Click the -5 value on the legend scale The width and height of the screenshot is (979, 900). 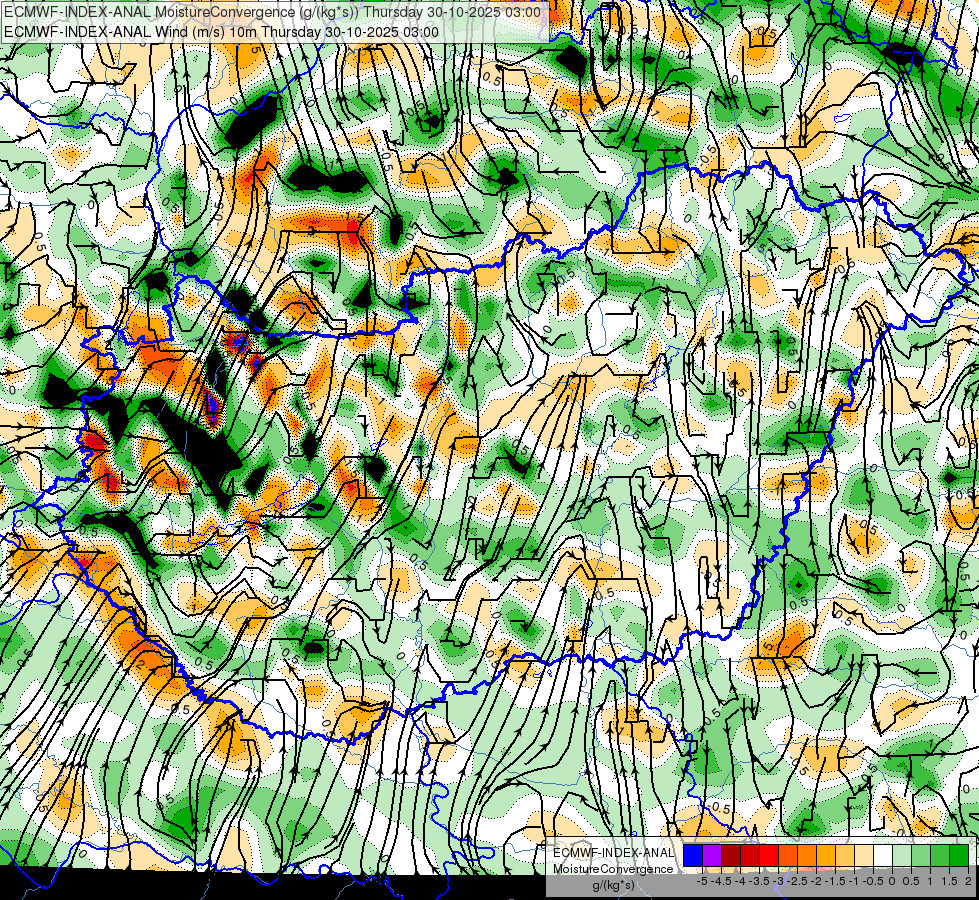click(x=702, y=881)
